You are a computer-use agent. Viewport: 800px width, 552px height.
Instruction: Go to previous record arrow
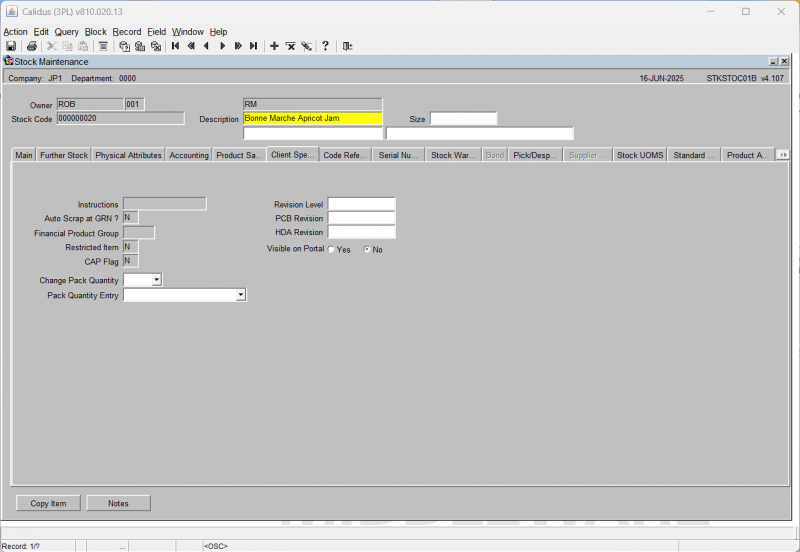point(207,46)
